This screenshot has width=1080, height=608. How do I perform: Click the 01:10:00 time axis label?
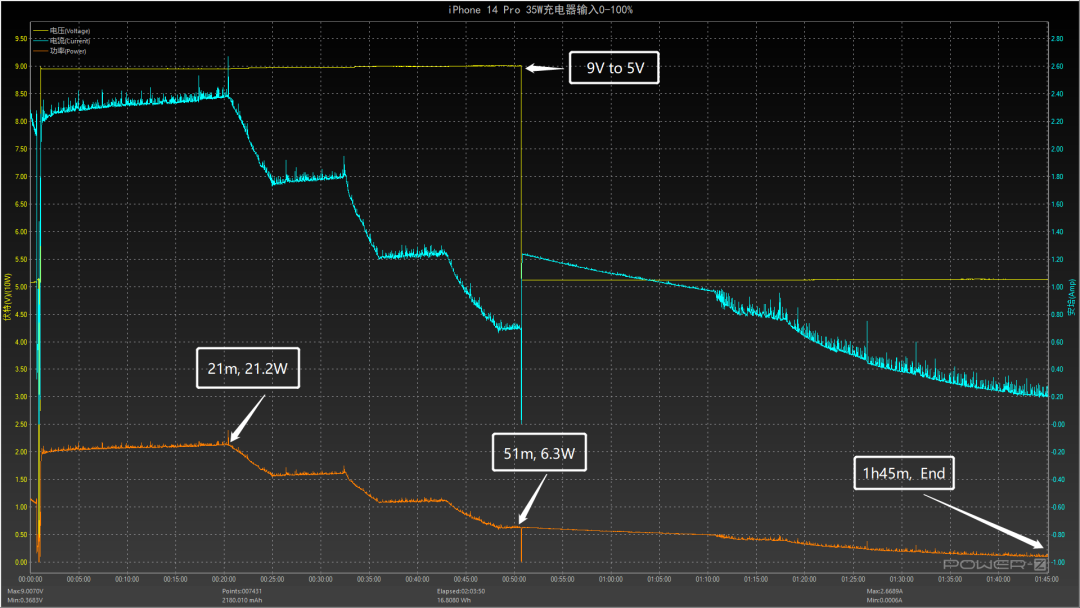707,580
